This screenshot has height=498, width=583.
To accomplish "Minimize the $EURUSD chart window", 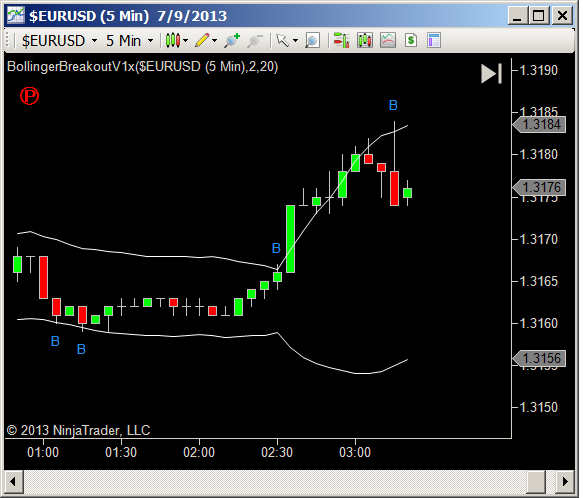I will (x=518, y=16).
